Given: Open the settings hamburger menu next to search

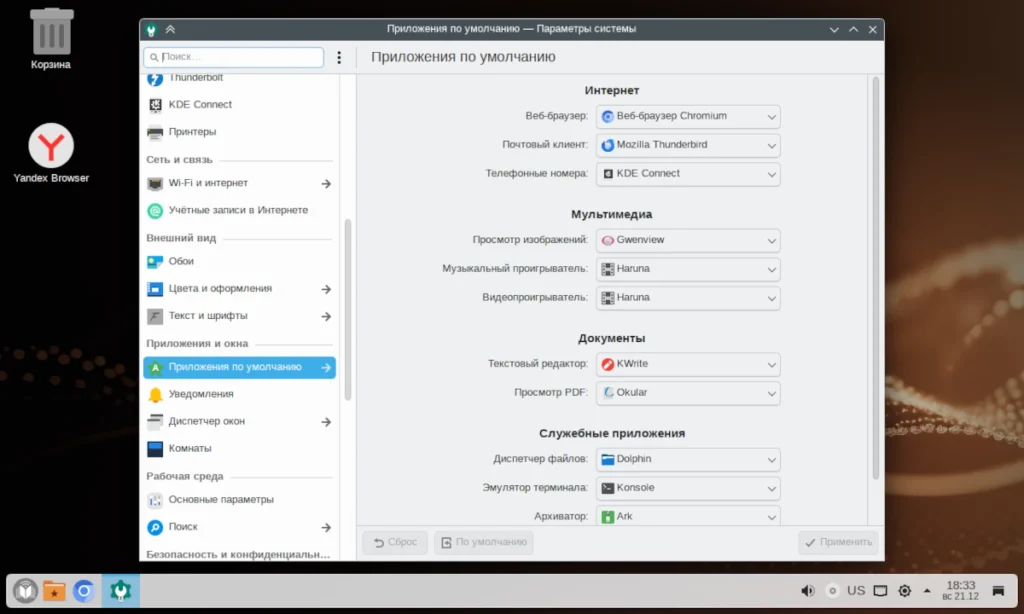Looking at the screenshot, I should tap(339, 57).
